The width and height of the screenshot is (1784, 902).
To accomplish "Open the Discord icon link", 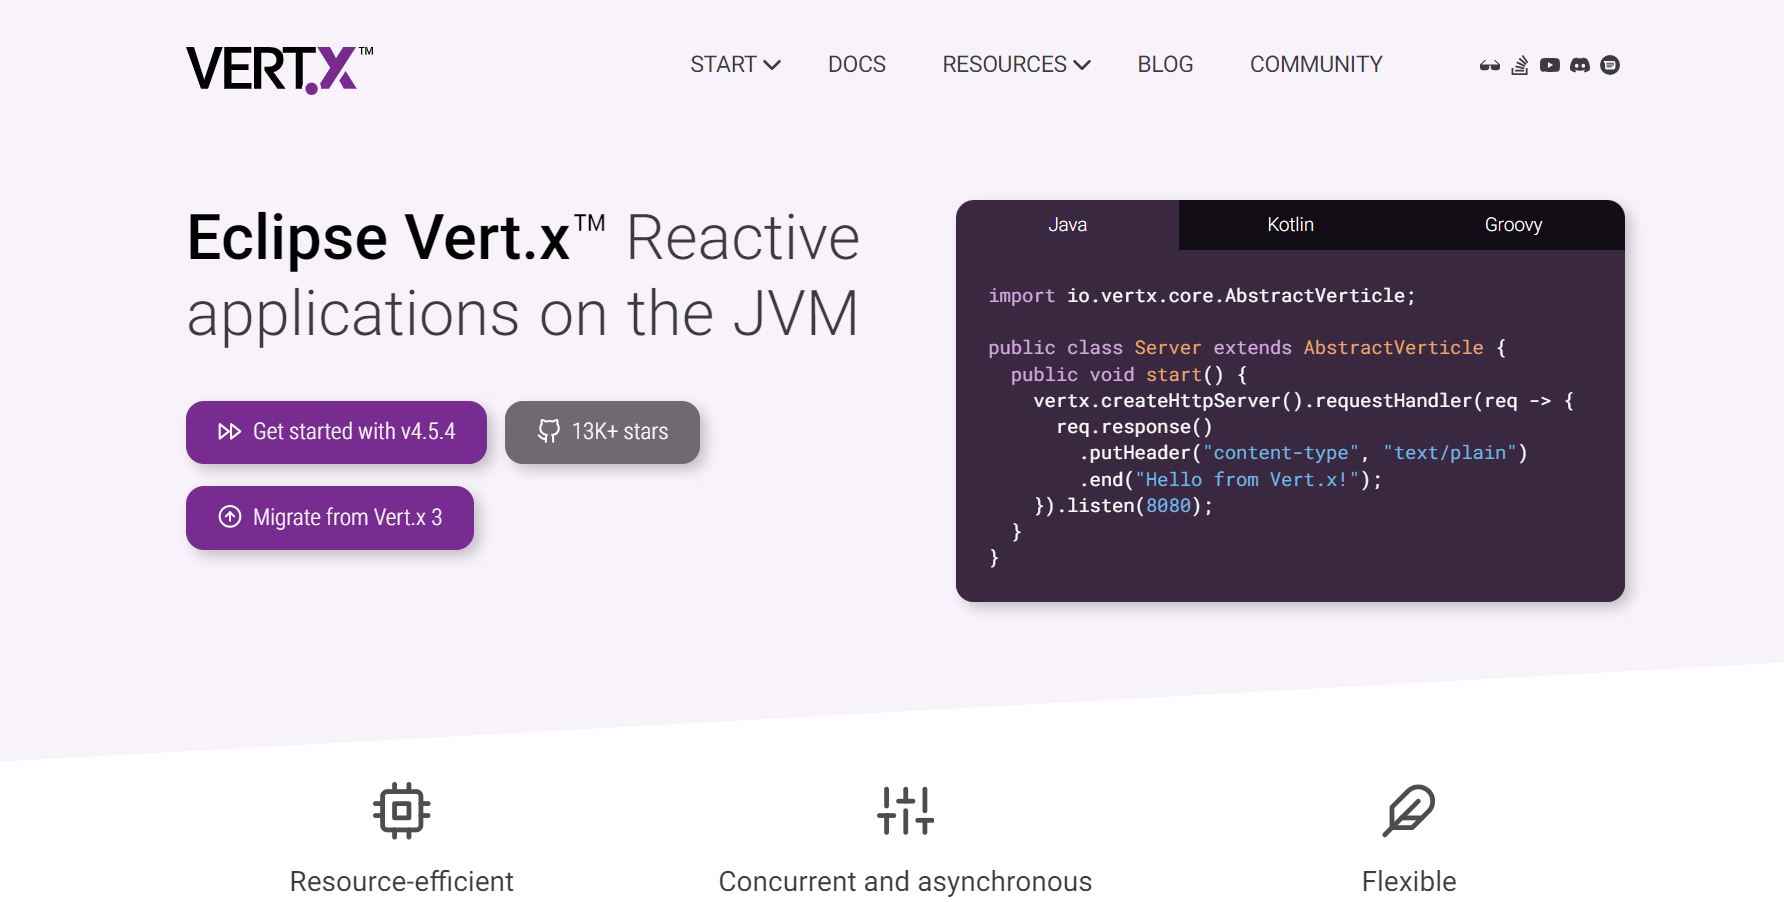I will pyautogui.click(x=1580, y=65).
